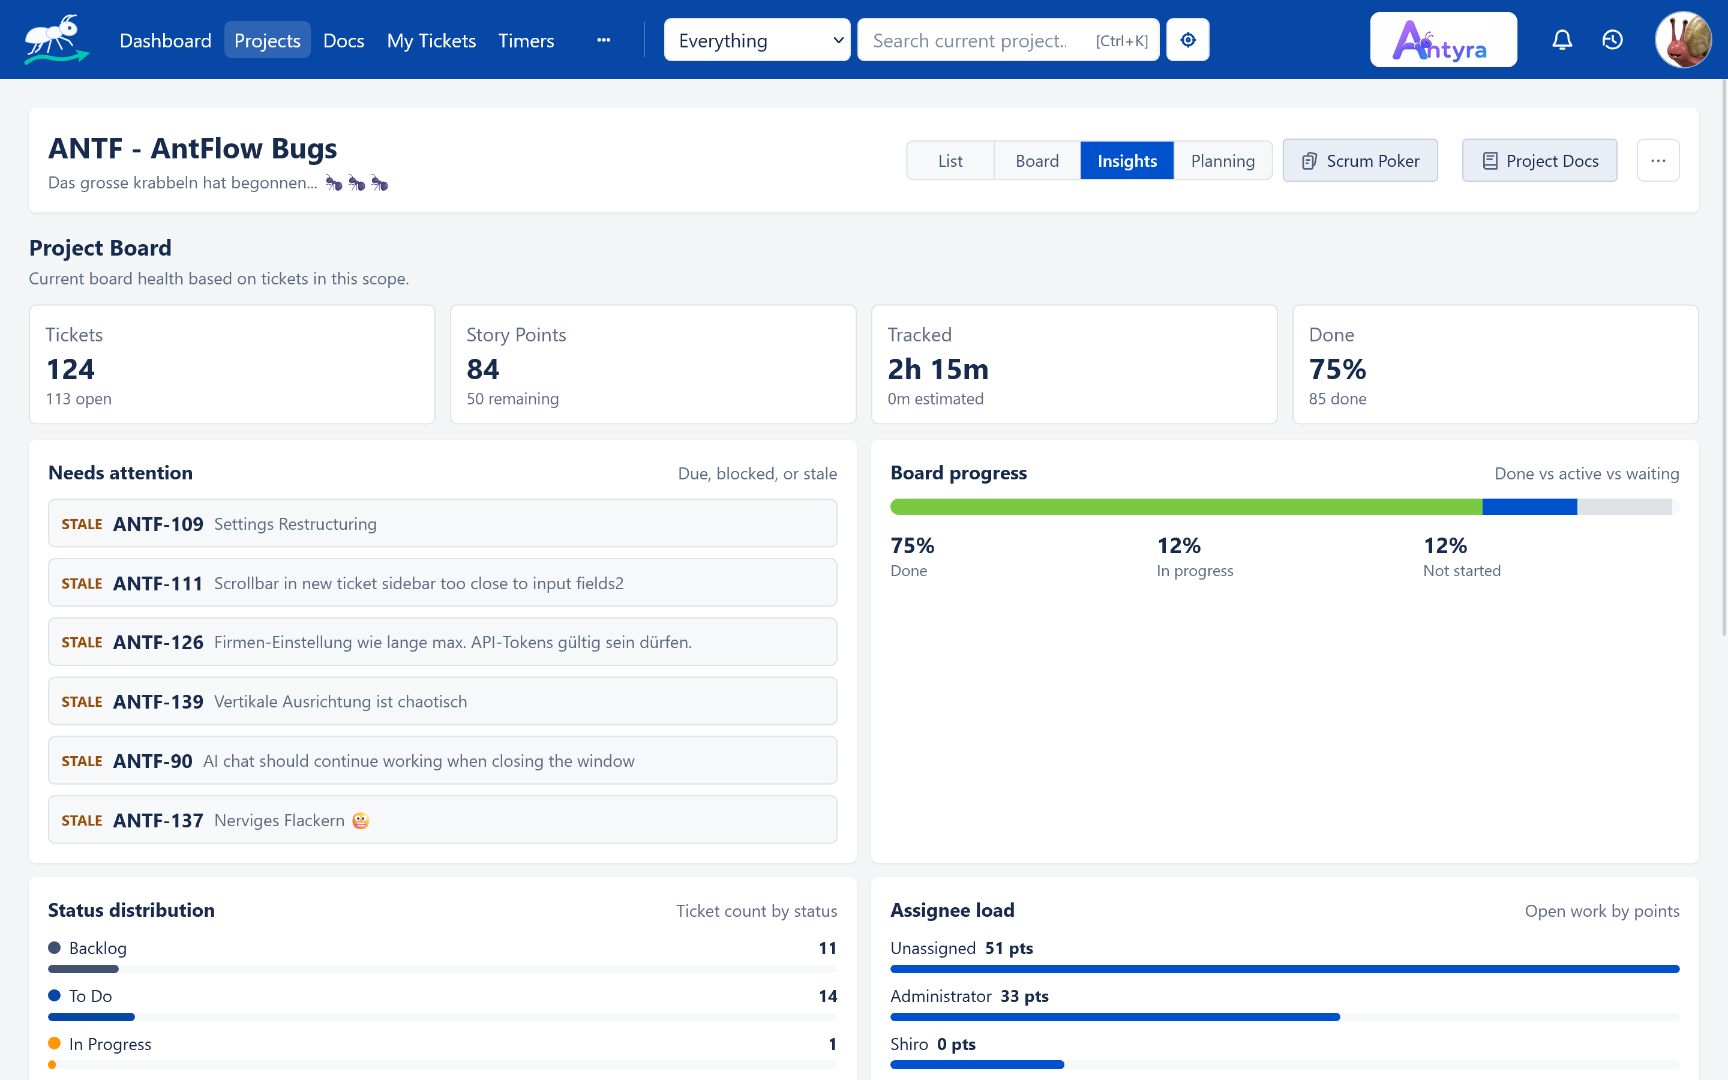
Task: Click the To Do blue status dot
Action: pyautogui.click(x=54, y=995)
